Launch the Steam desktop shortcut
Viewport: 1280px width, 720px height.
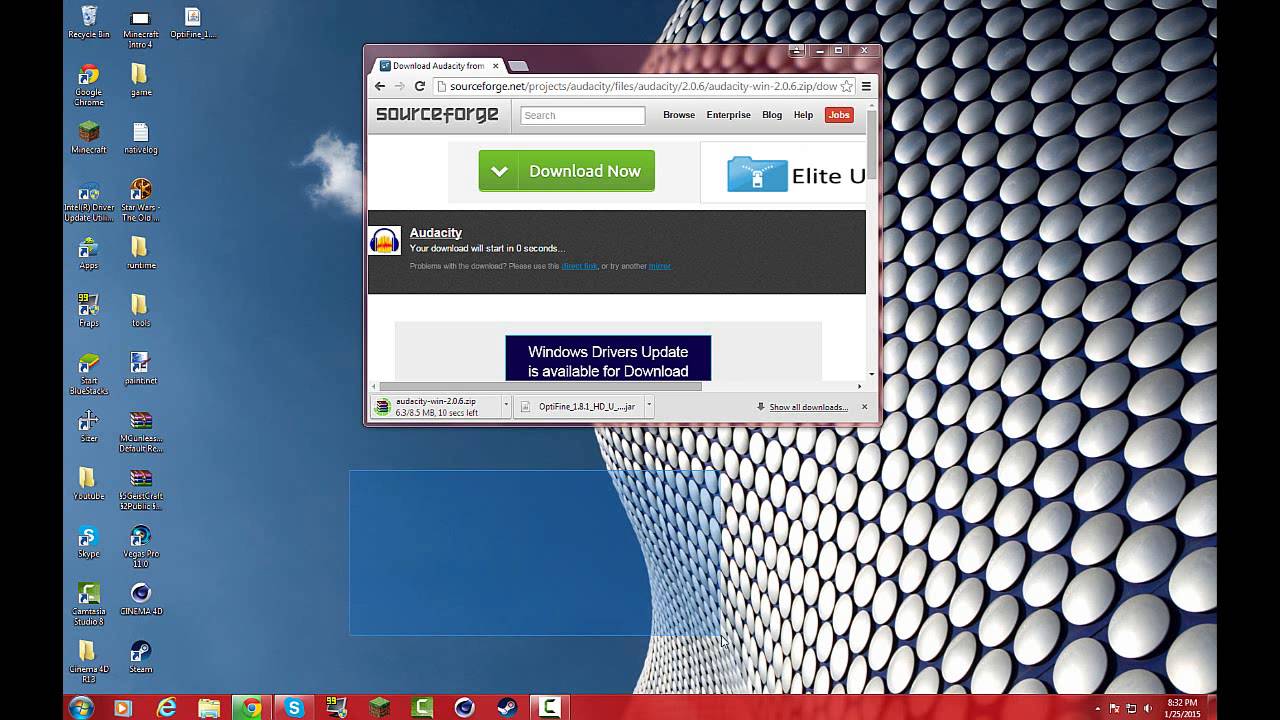click(141, 657)
